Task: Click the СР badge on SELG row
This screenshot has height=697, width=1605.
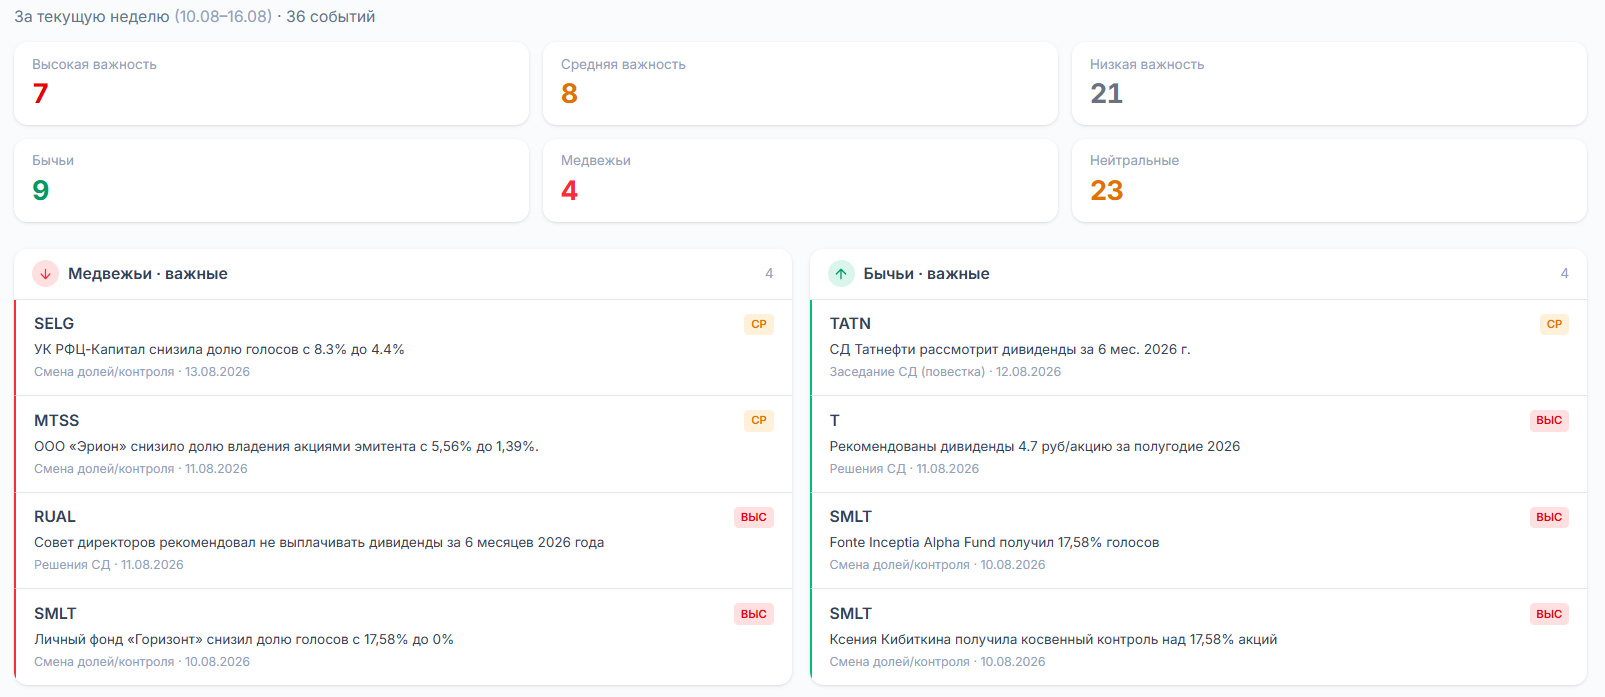Action: (x=759, y=324)
